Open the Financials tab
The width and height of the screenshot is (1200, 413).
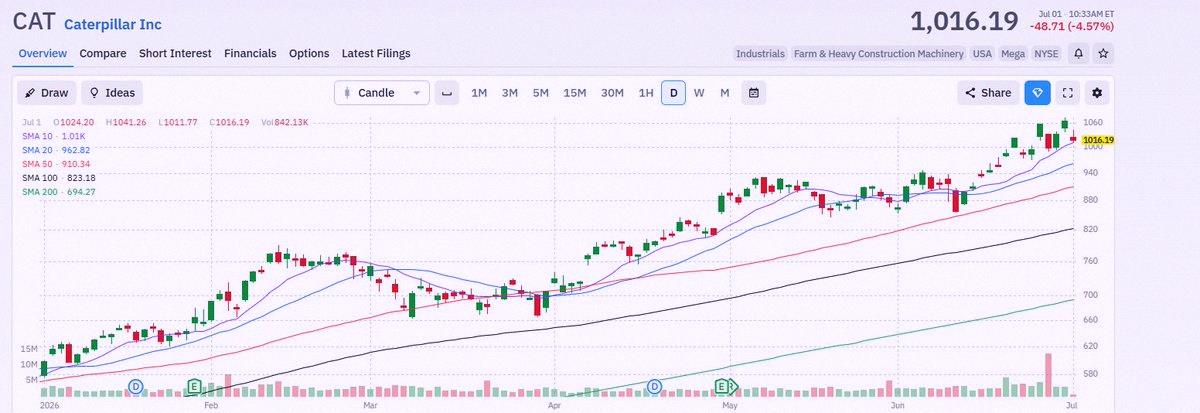250,53
